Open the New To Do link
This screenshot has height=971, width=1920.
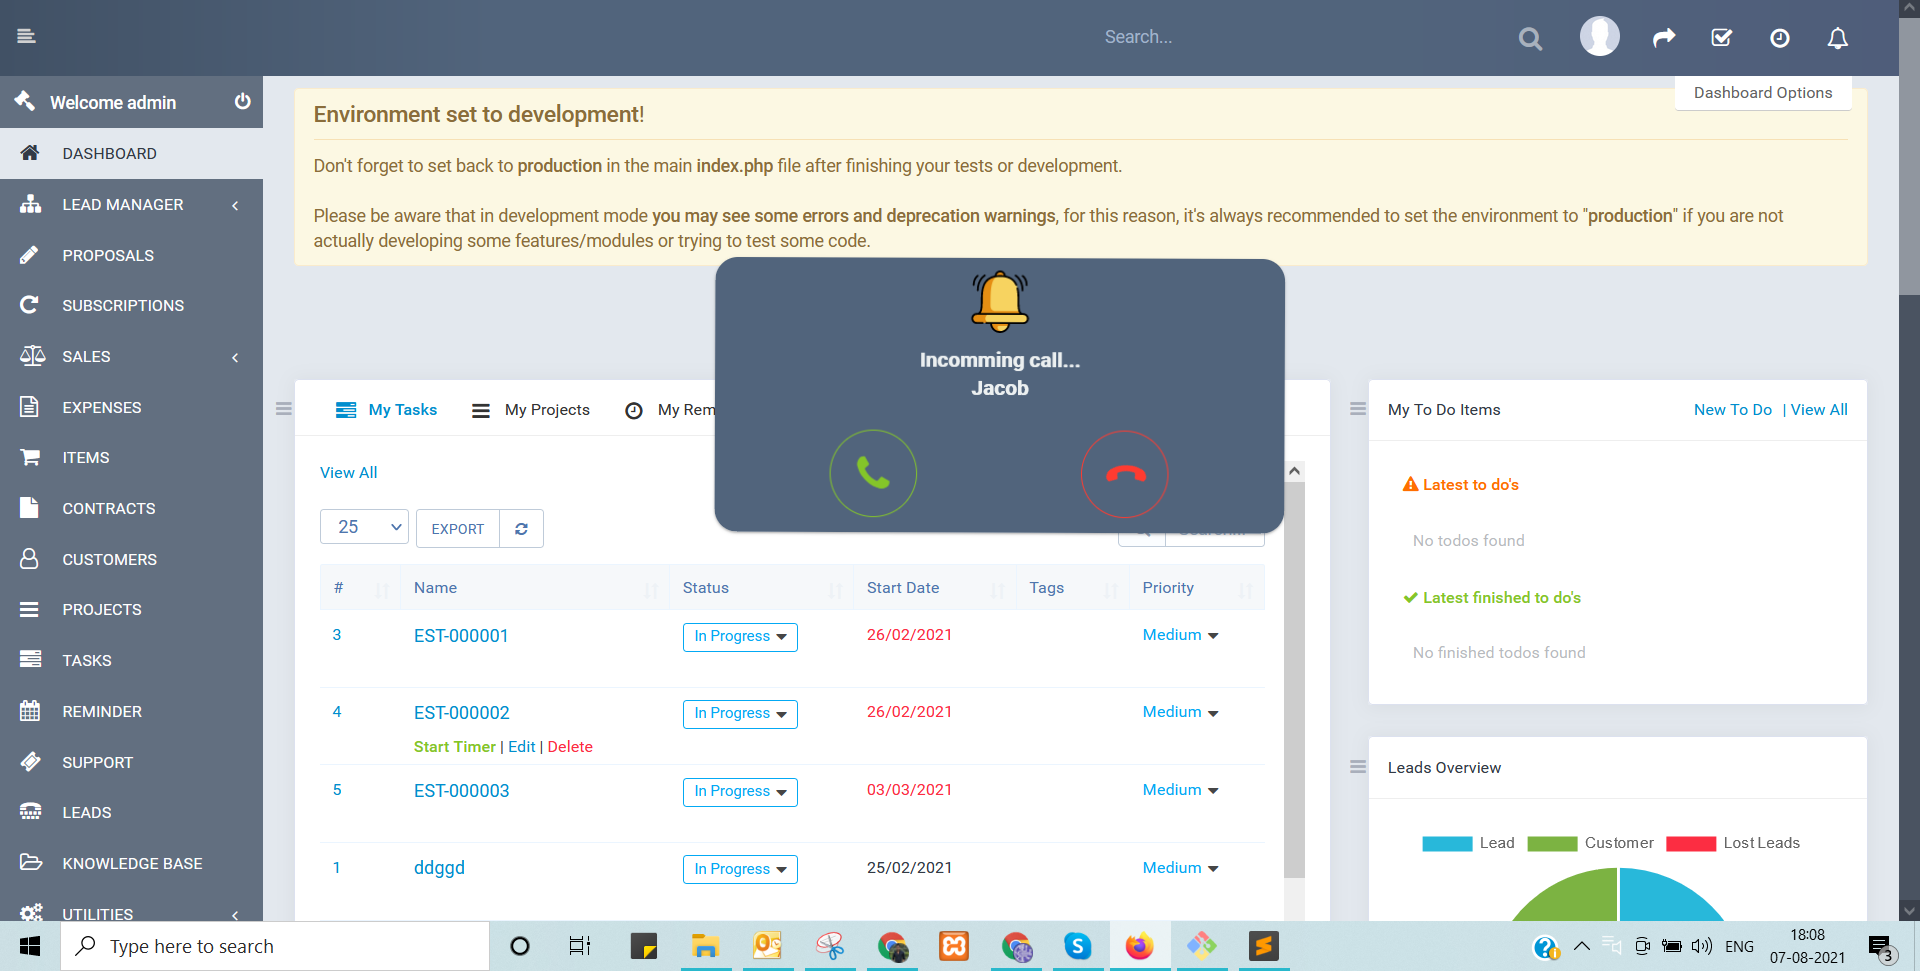[x=1733, y=409]
